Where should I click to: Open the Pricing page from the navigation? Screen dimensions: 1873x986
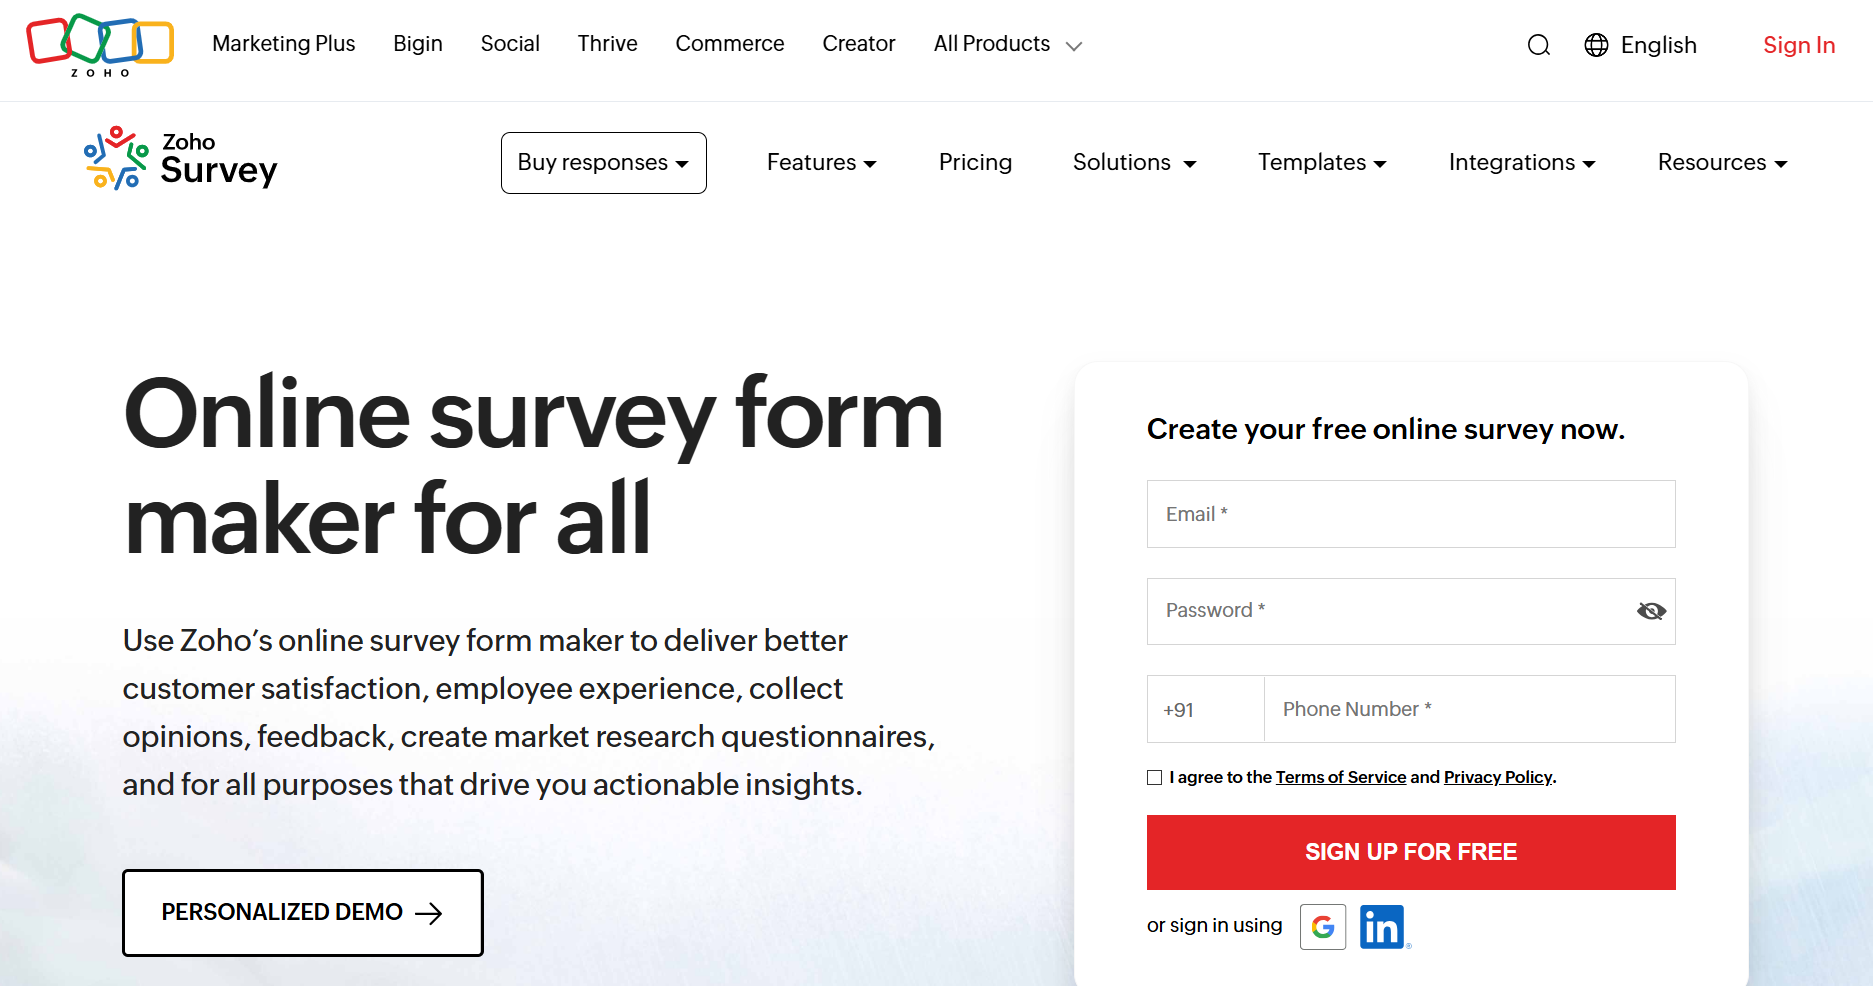(x=975, y=162)
